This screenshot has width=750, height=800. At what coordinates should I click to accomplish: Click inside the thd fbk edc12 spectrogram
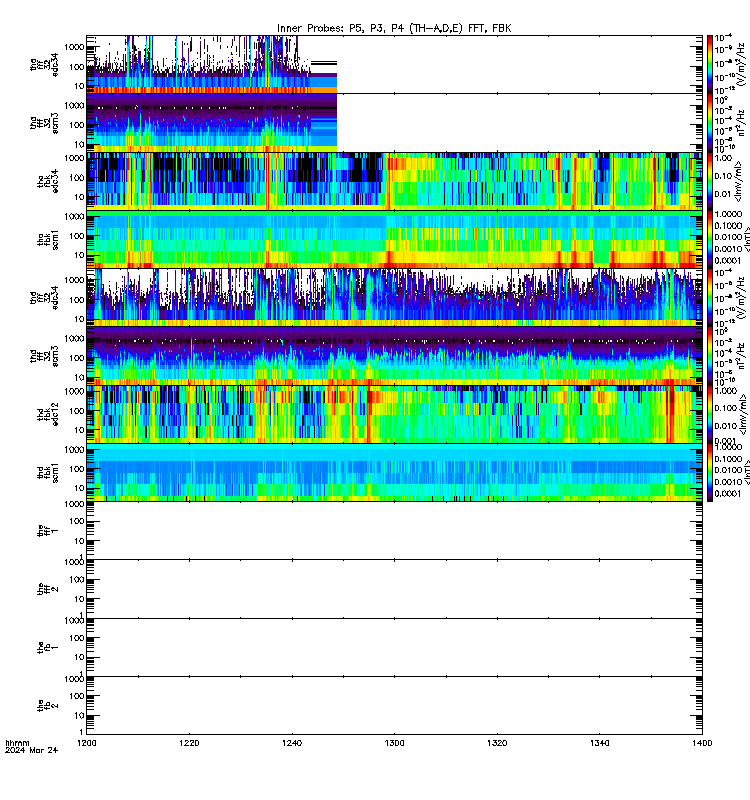[394, 414]
